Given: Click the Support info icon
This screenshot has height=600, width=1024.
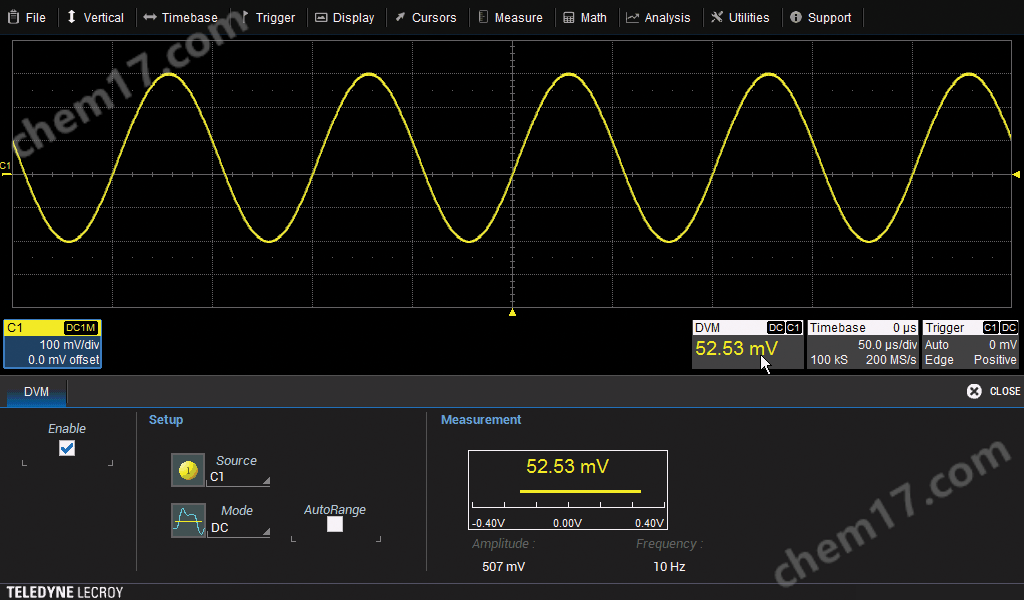Looking at the screenshot, I should coord(795,17).
